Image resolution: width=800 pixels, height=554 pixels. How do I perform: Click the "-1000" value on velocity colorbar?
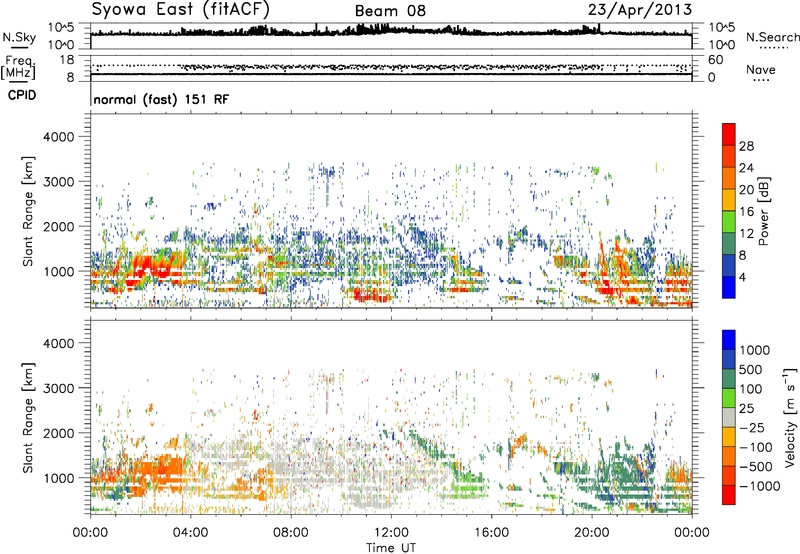coord(759,486)
